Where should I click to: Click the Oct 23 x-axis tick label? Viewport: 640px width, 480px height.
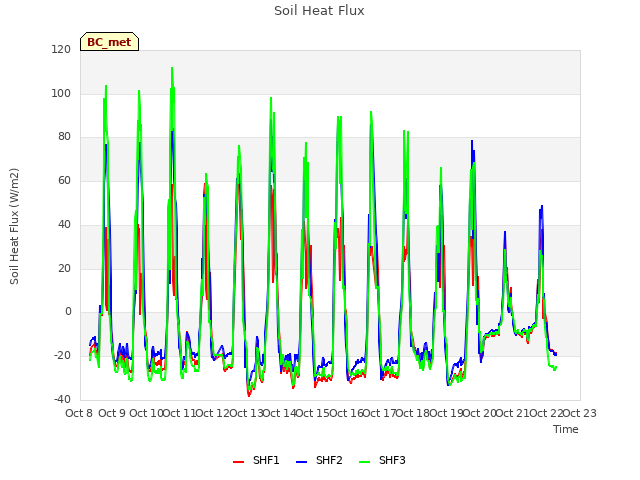click(580, 413)
